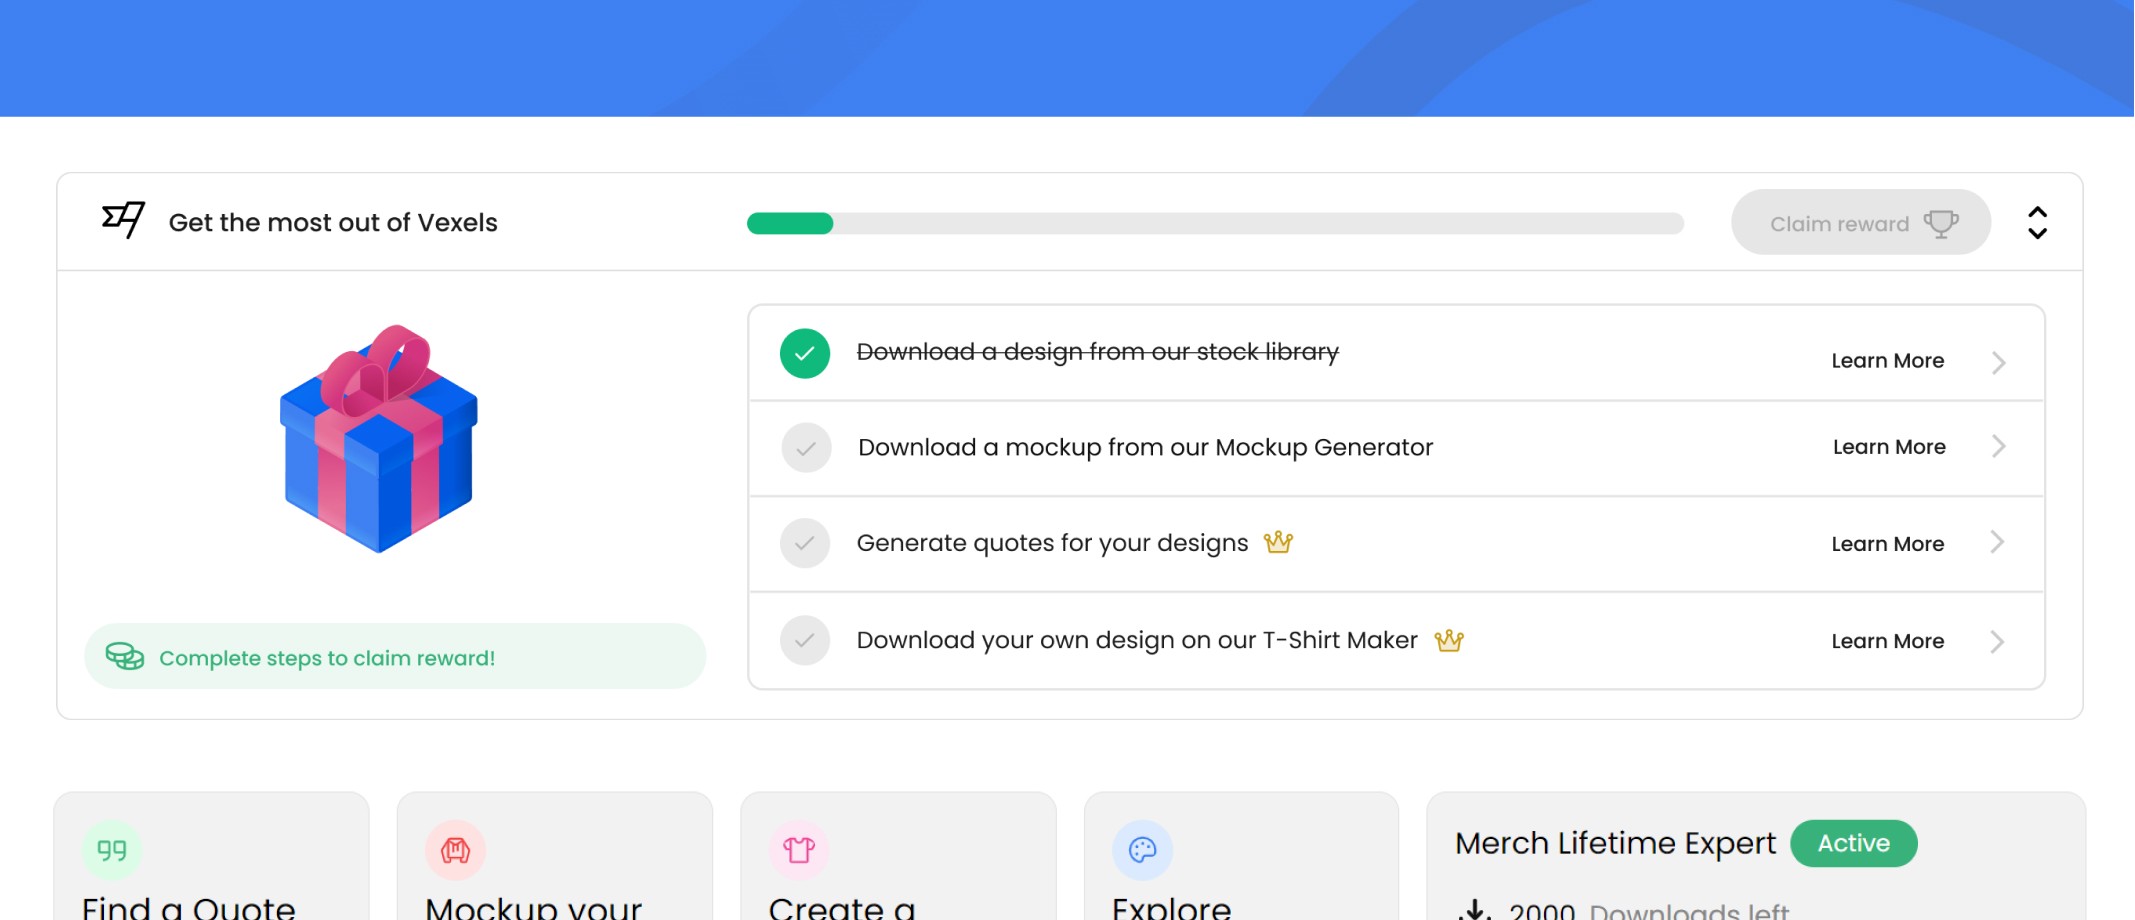Toggle the completed stock library download checkmark
2135x920 pixels.
(805, 353)
